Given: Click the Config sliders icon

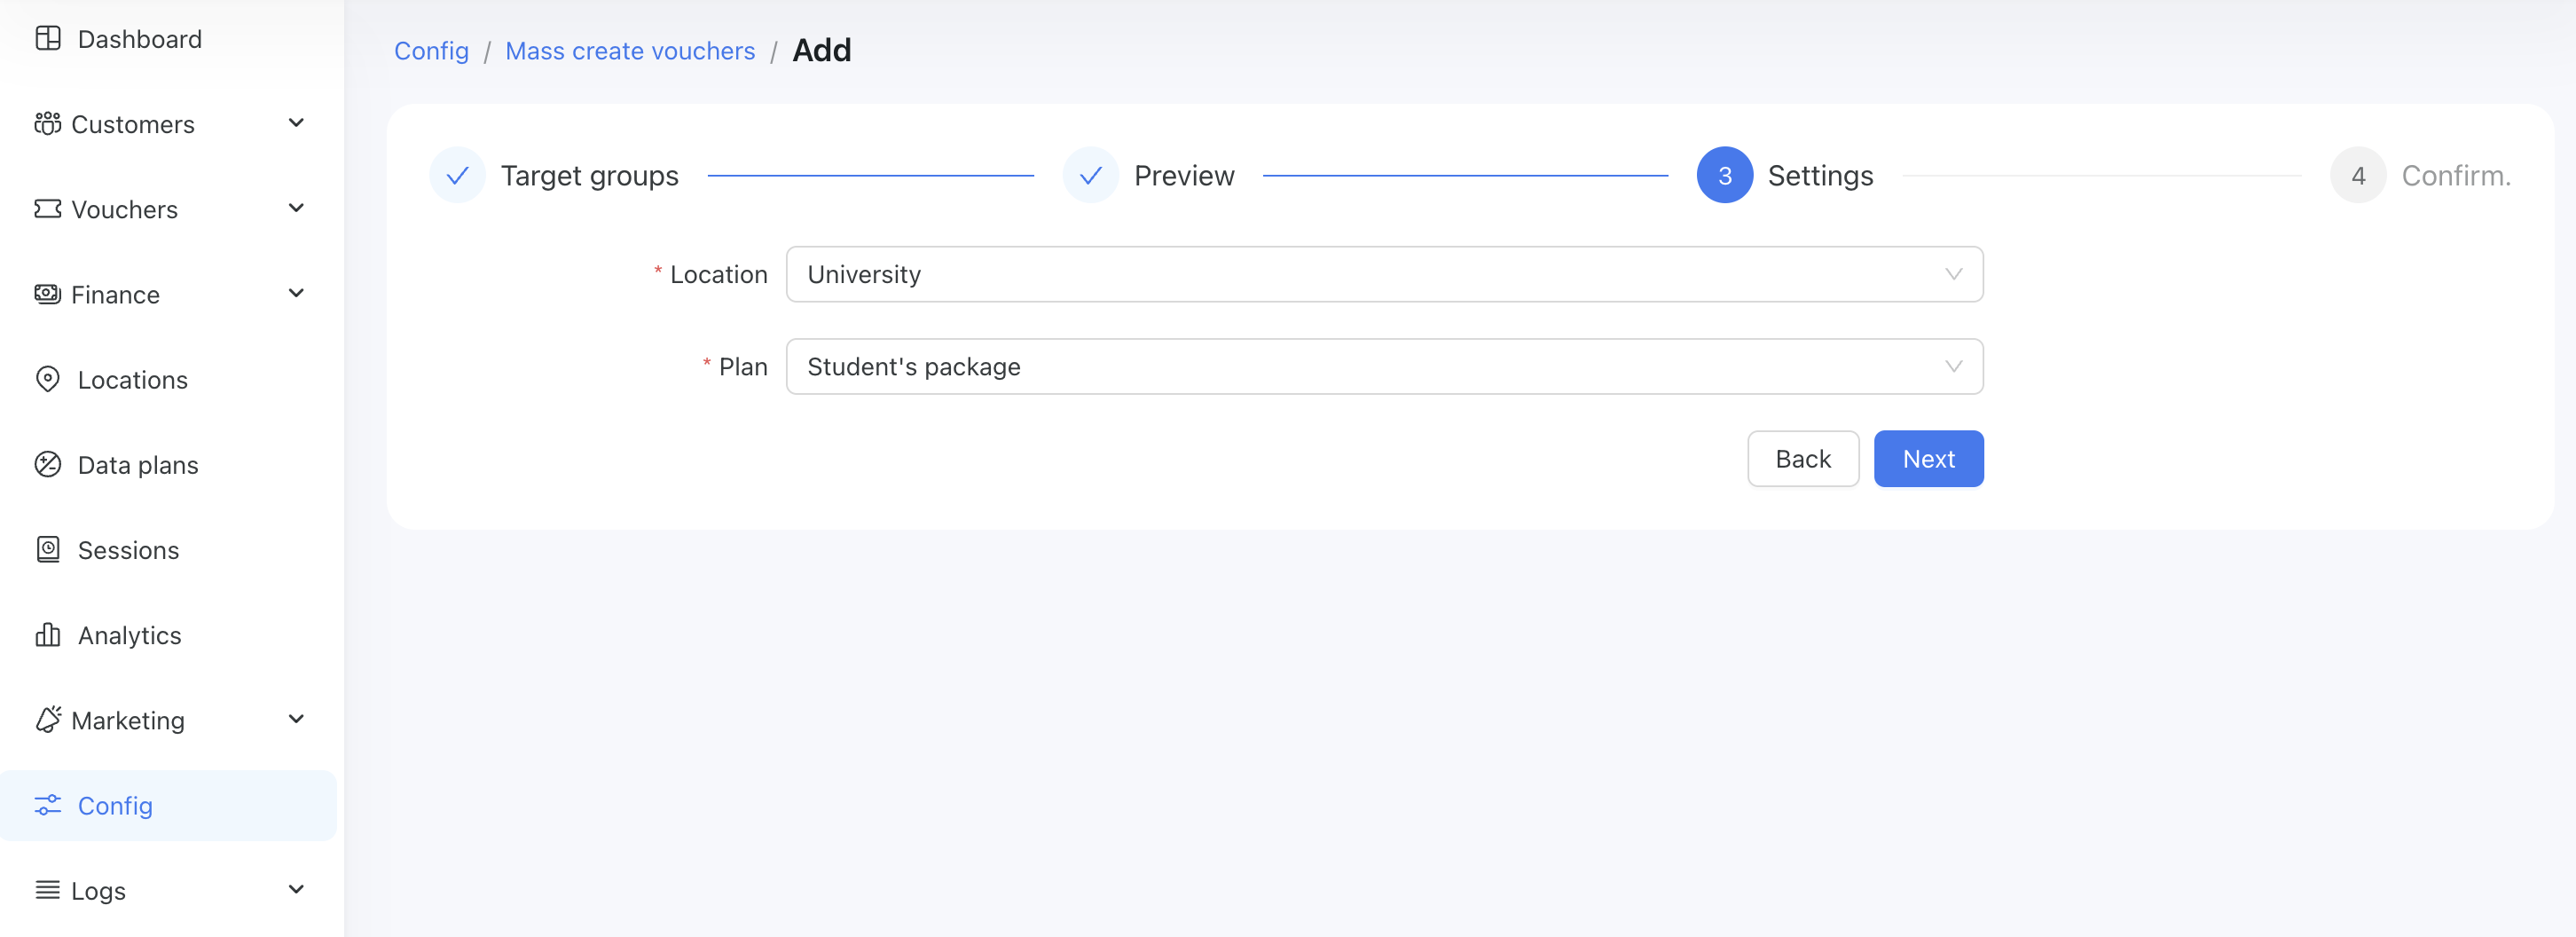Looking at the screenshot, I should click(x=48, y=805).
